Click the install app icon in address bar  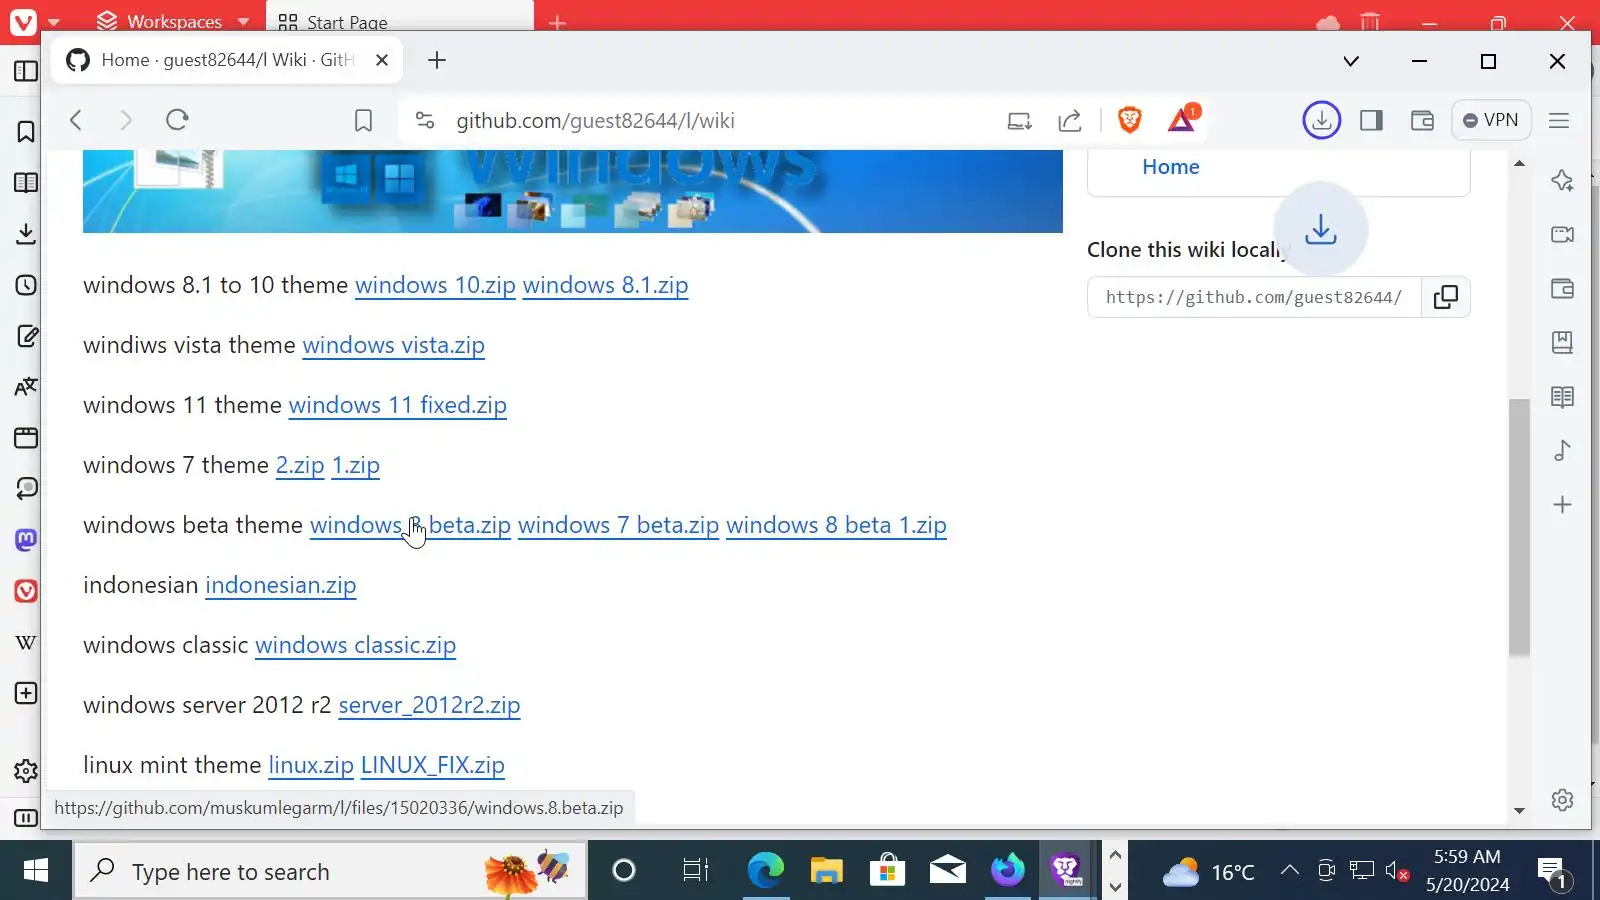(1019, 121)
